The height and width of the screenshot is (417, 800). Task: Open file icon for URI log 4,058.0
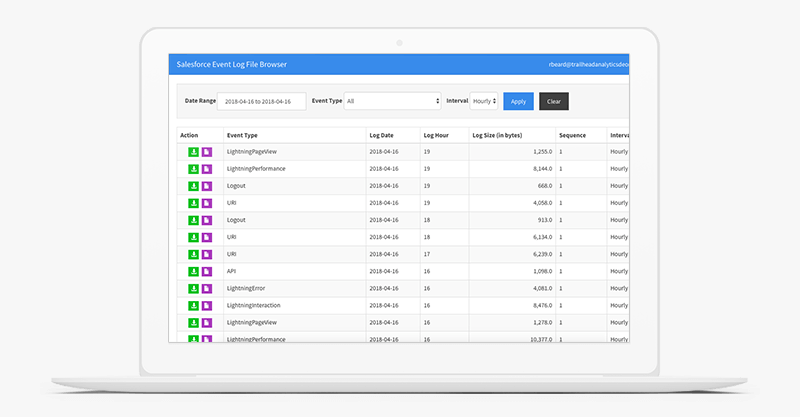point(207,203)
